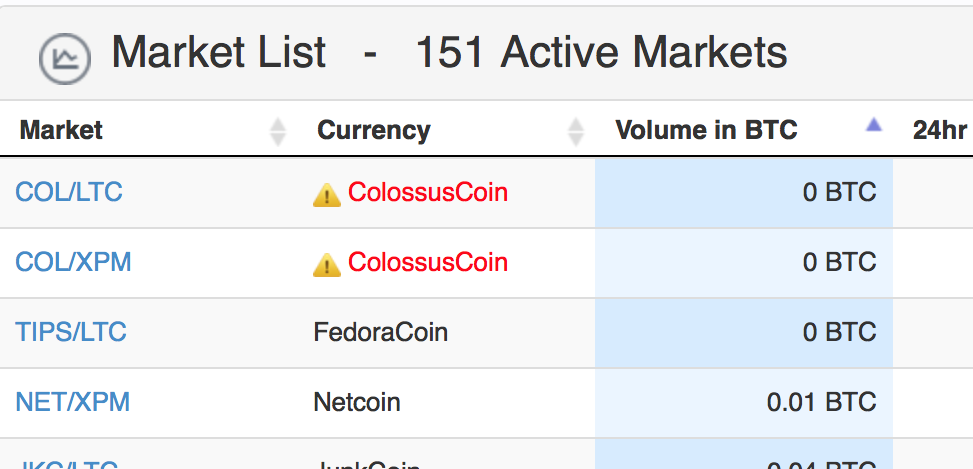Open the COL/XPM market link
Viewport: 973px width, 469px height.
pos(73,262)
